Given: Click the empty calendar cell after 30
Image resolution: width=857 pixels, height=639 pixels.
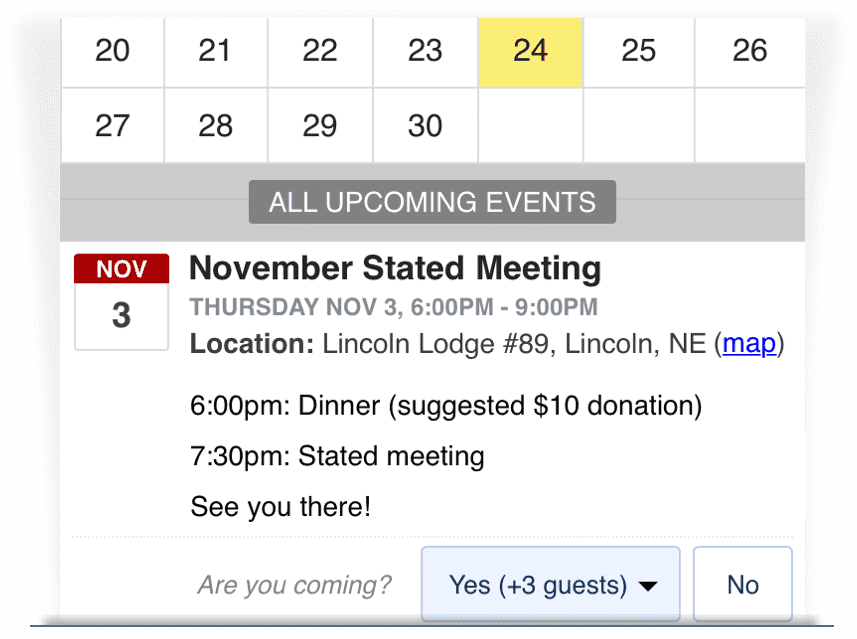Looking at the screenshot, I should pos(530,126).
